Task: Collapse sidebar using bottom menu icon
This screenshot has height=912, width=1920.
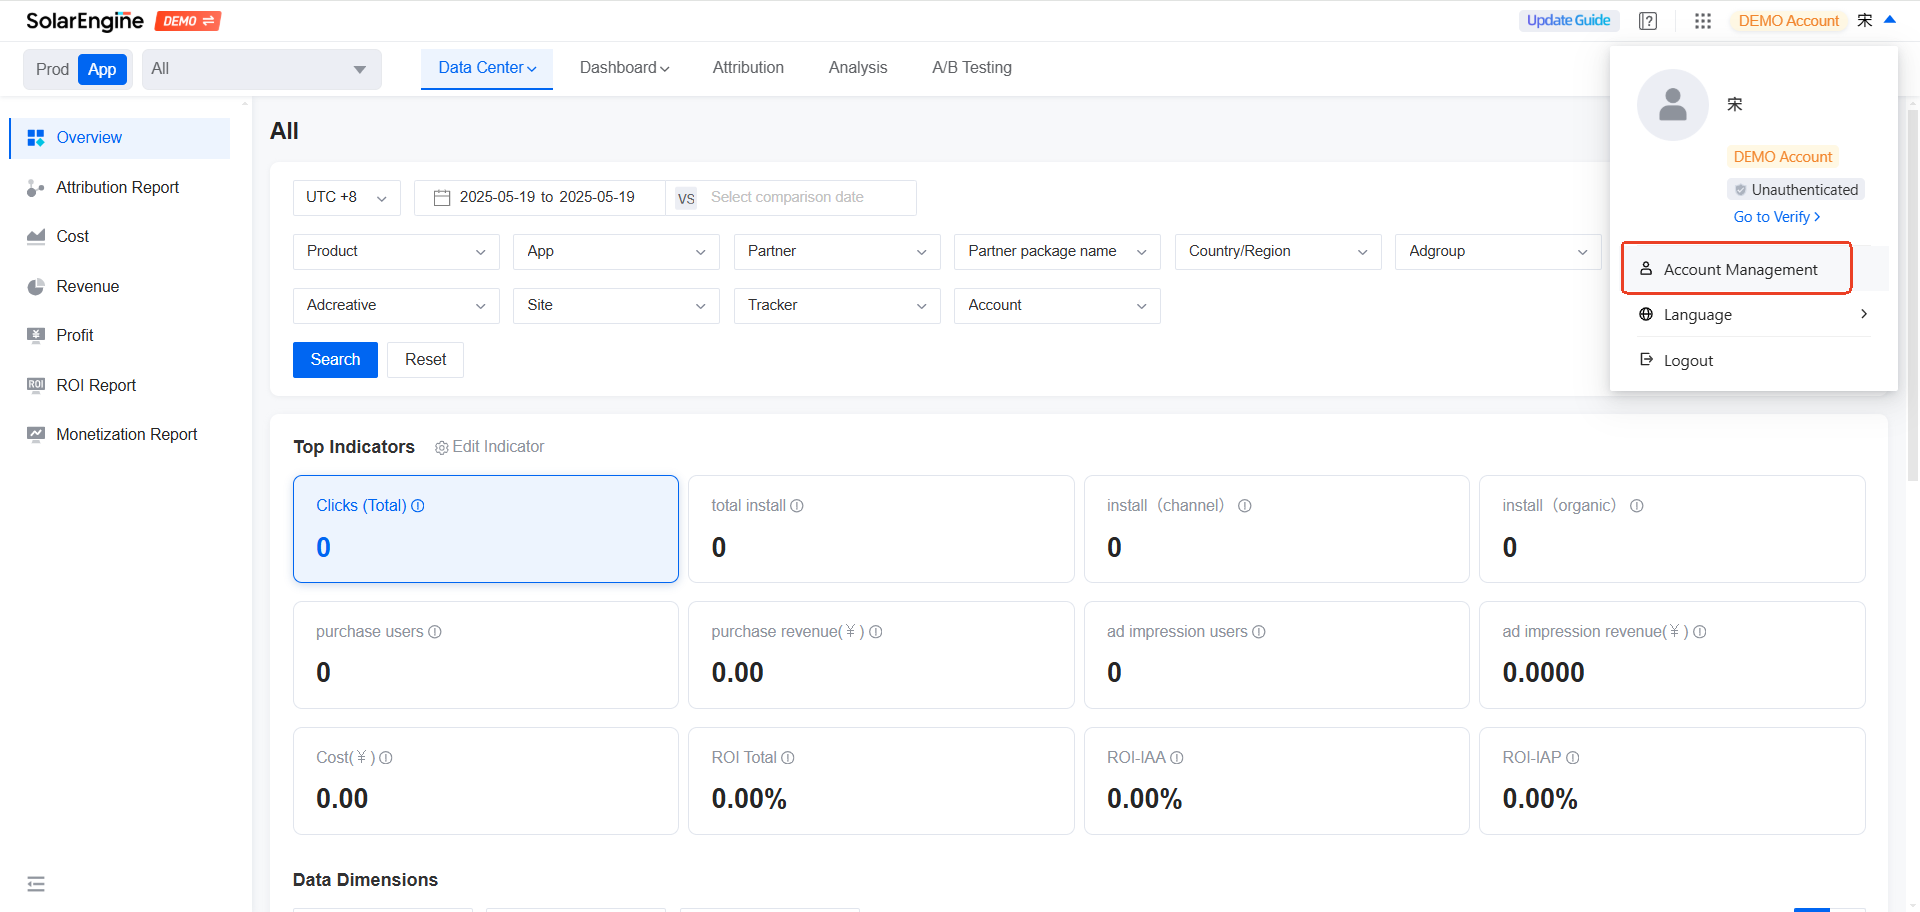Action: (x=36, y=884)
